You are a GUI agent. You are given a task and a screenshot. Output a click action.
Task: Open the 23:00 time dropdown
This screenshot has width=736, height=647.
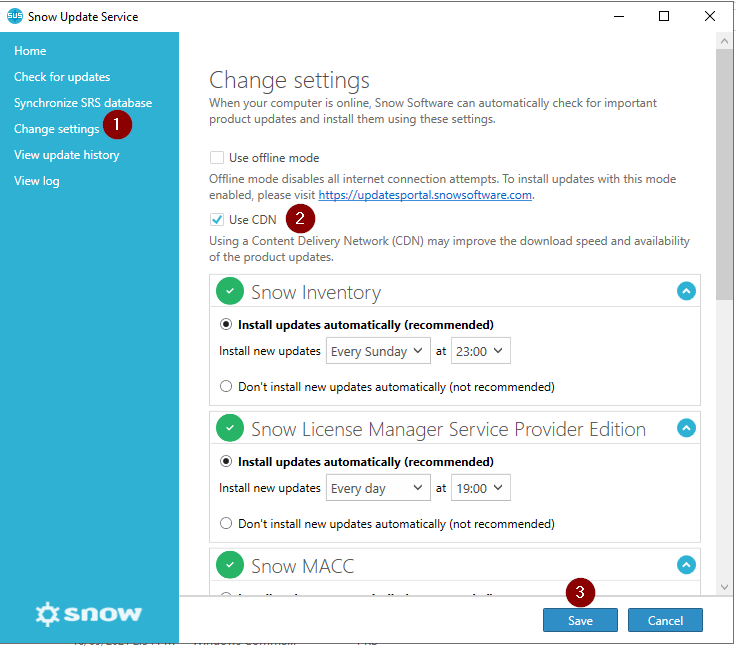tap(481, 351)
